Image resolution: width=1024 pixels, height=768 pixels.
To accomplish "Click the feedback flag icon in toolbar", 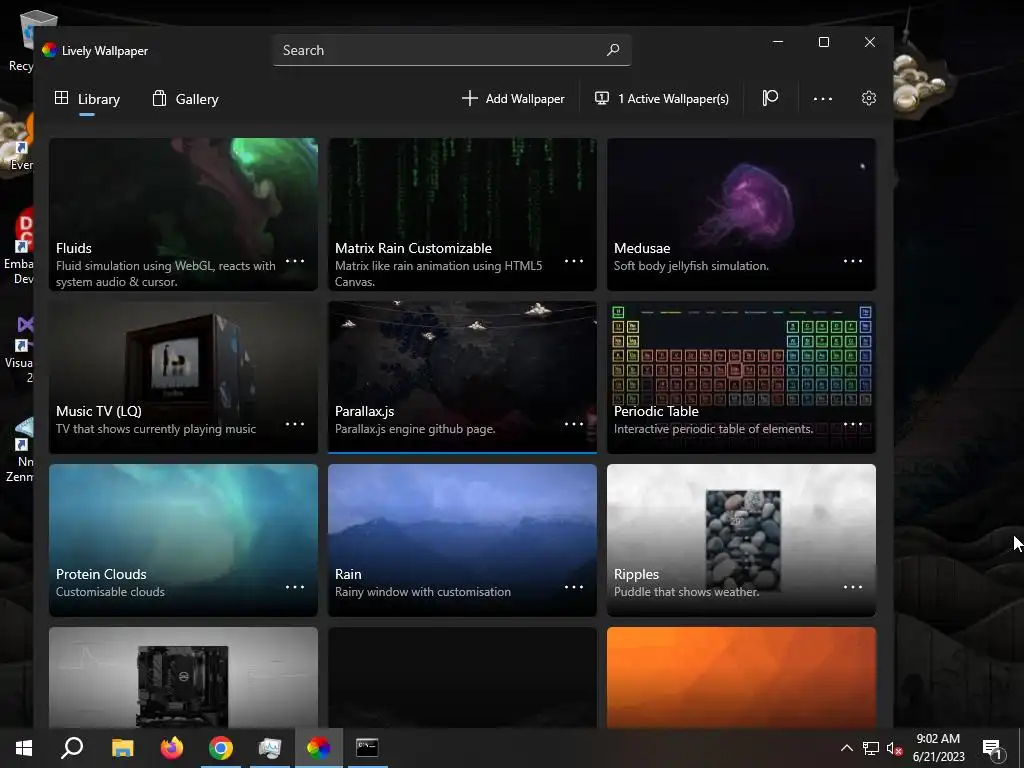I will 770,98.
